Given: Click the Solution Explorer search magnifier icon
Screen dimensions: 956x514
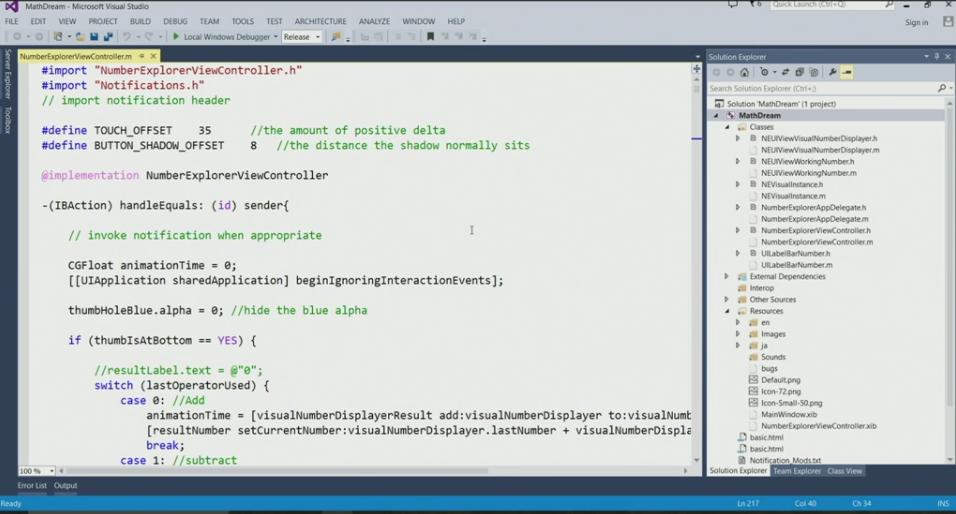Looking at the screenshot, I should tap(941, 88).
